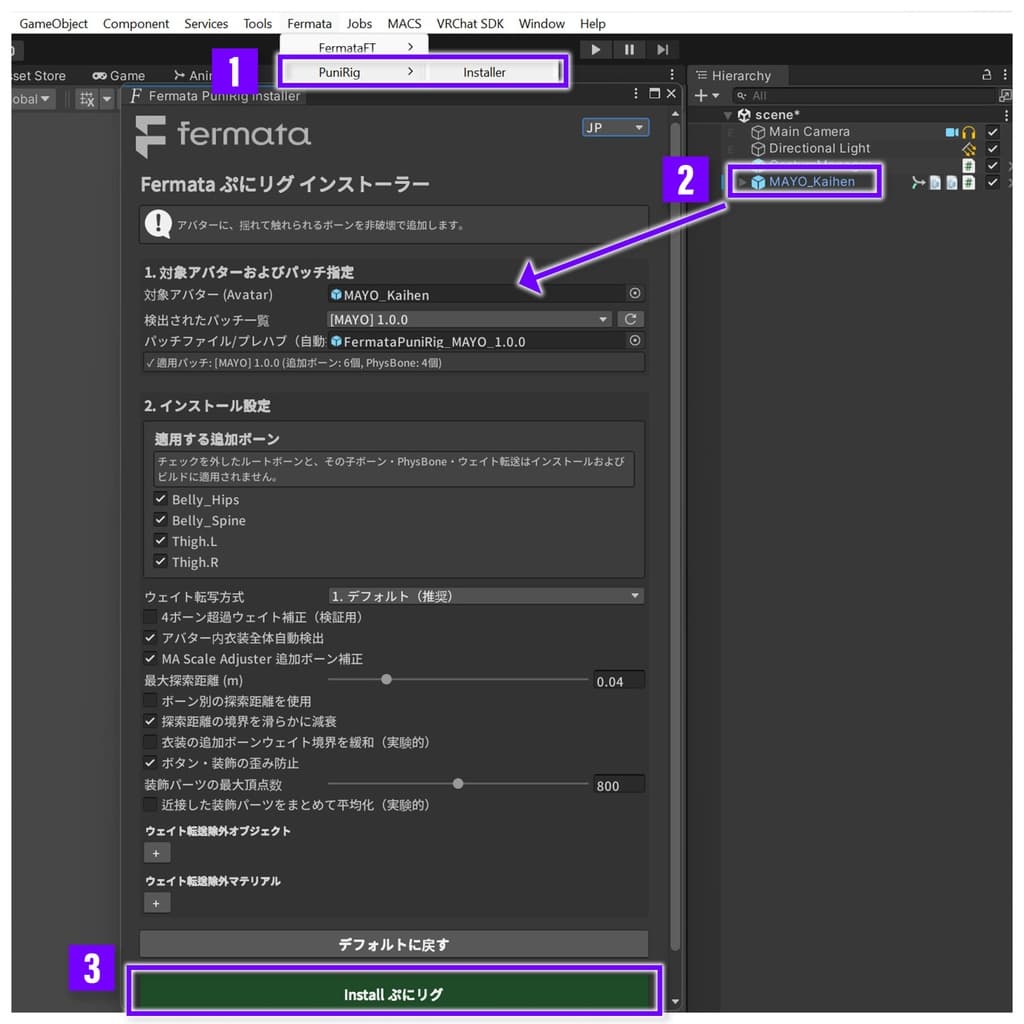
Task: Click the animator icon on MAYO_Kaihen row
Action: pos(918,183)
